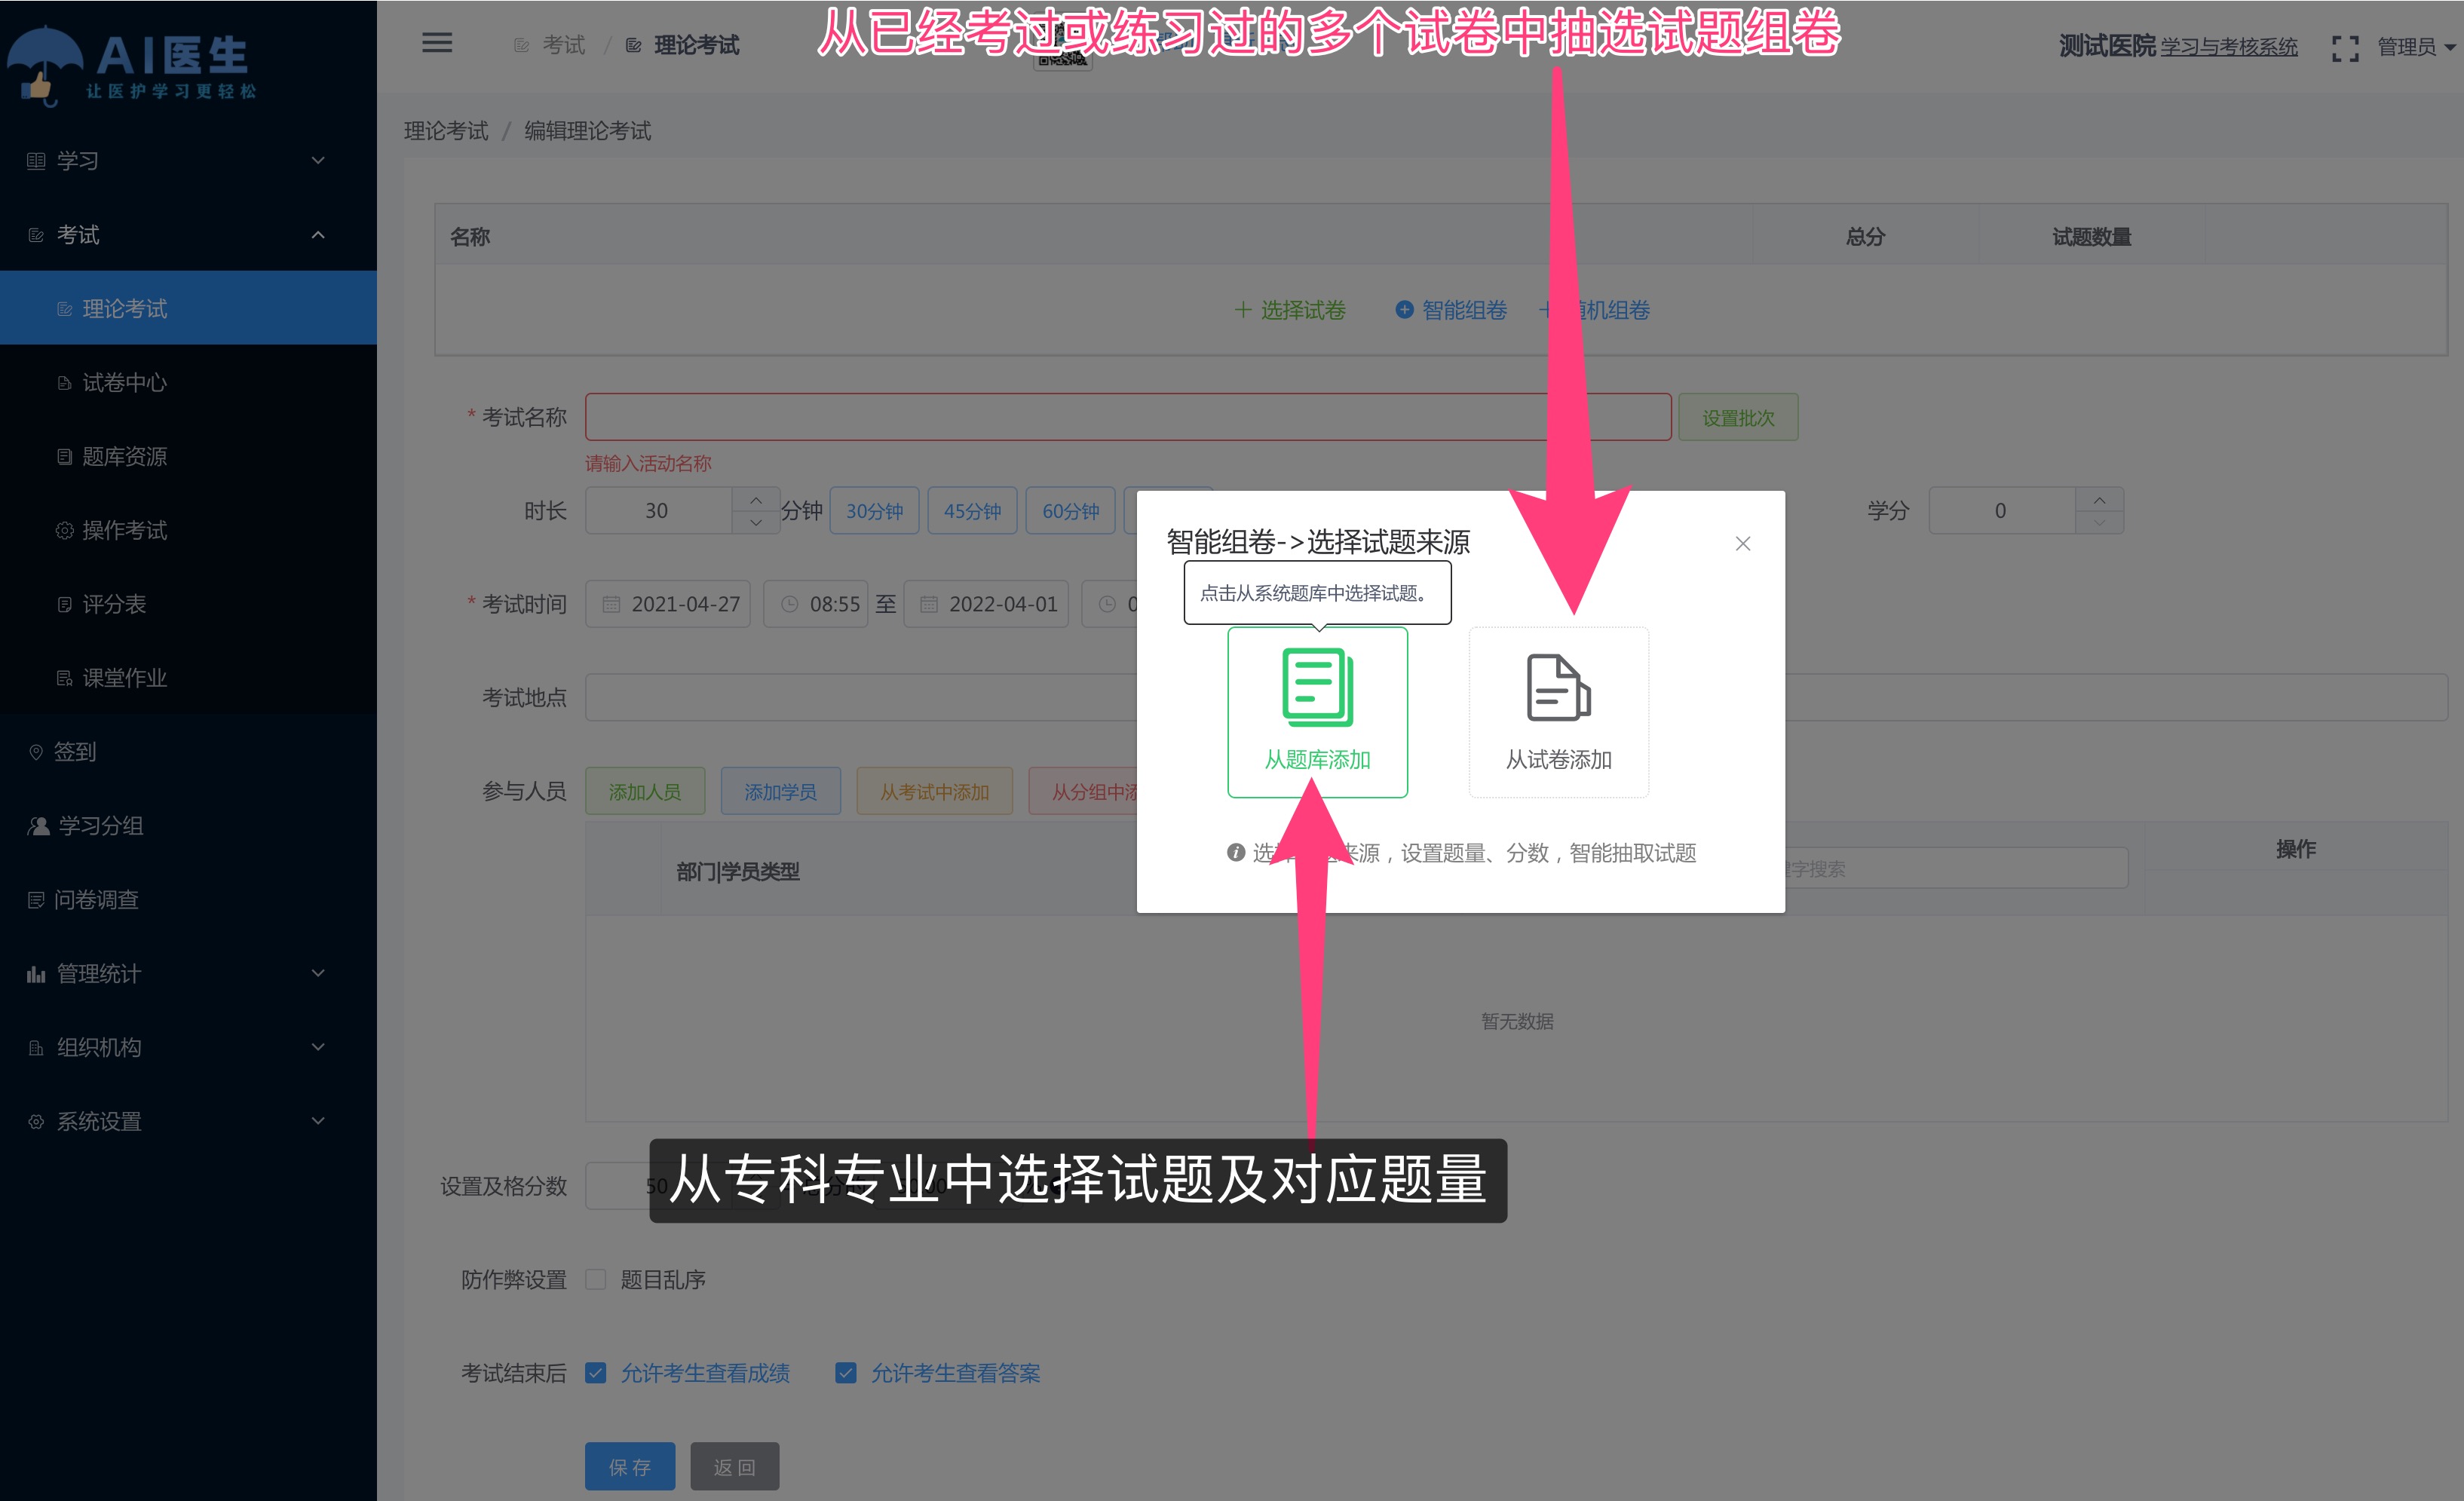
Task: Go to 签到 sidebar item
Action: tap(188, 752)
